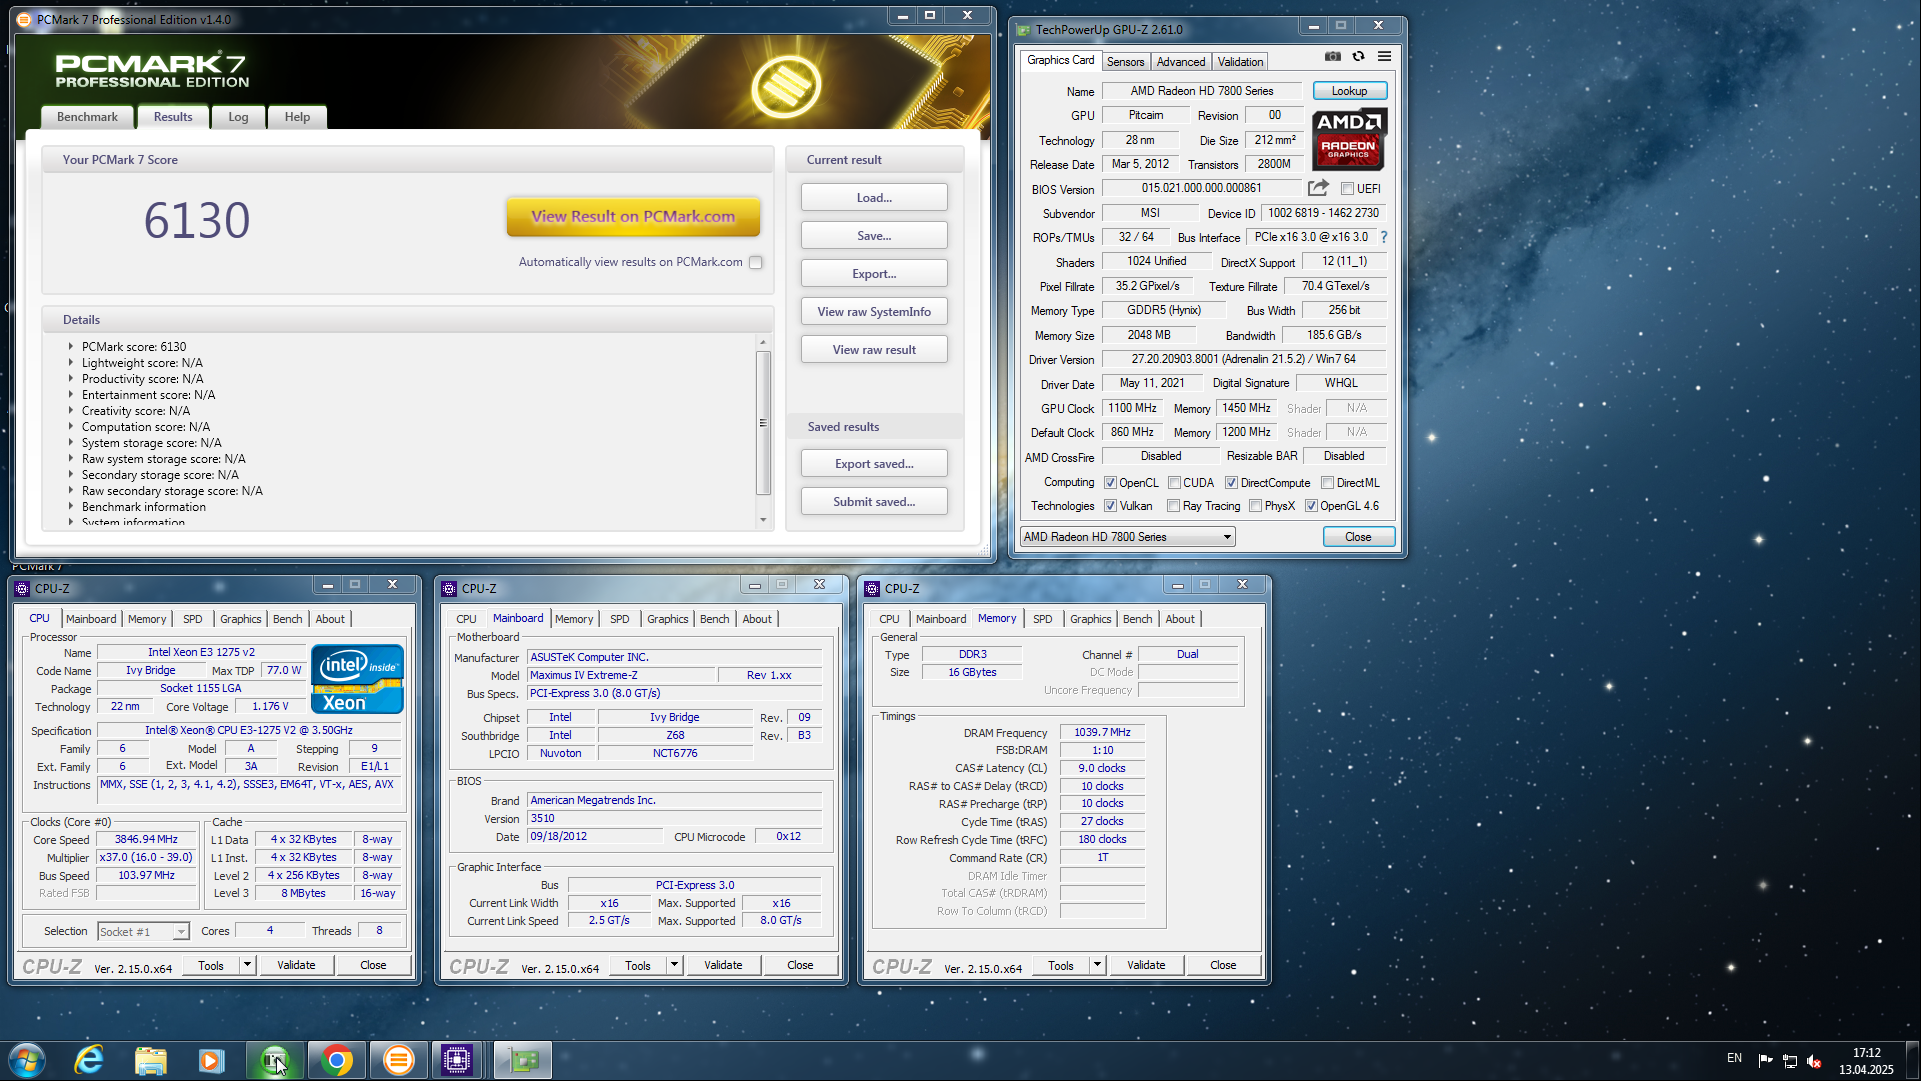Expand the PCMark score: 6130 tree item
The height and width of the screenshot is (1081, 1921).
coord(71,347)
